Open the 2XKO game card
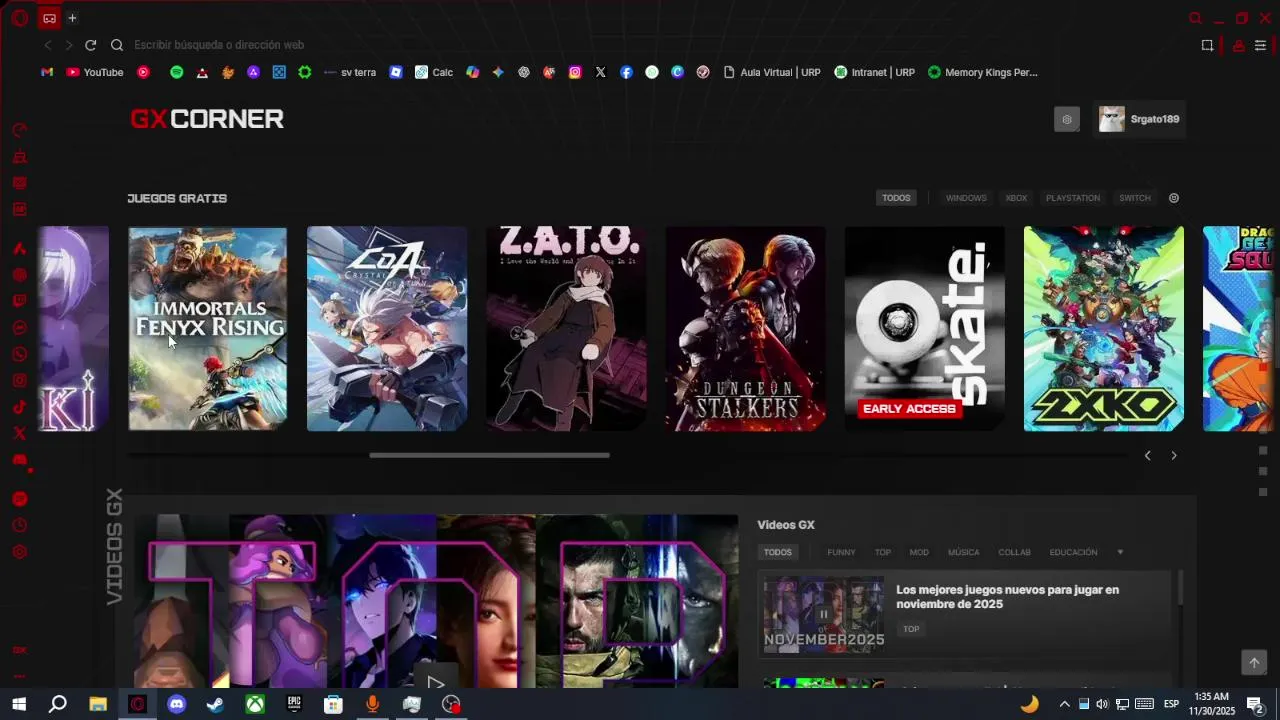This screenshot has width=1280, height=720. [1104, 329]
